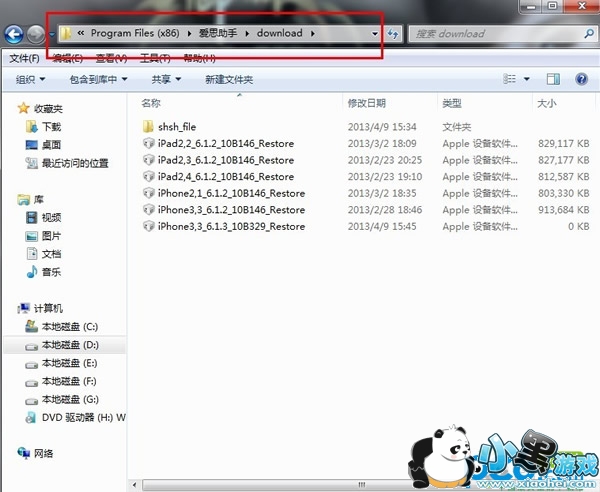Click the change view icon
The height and width of the screenshot is (492, 600).
509,79
